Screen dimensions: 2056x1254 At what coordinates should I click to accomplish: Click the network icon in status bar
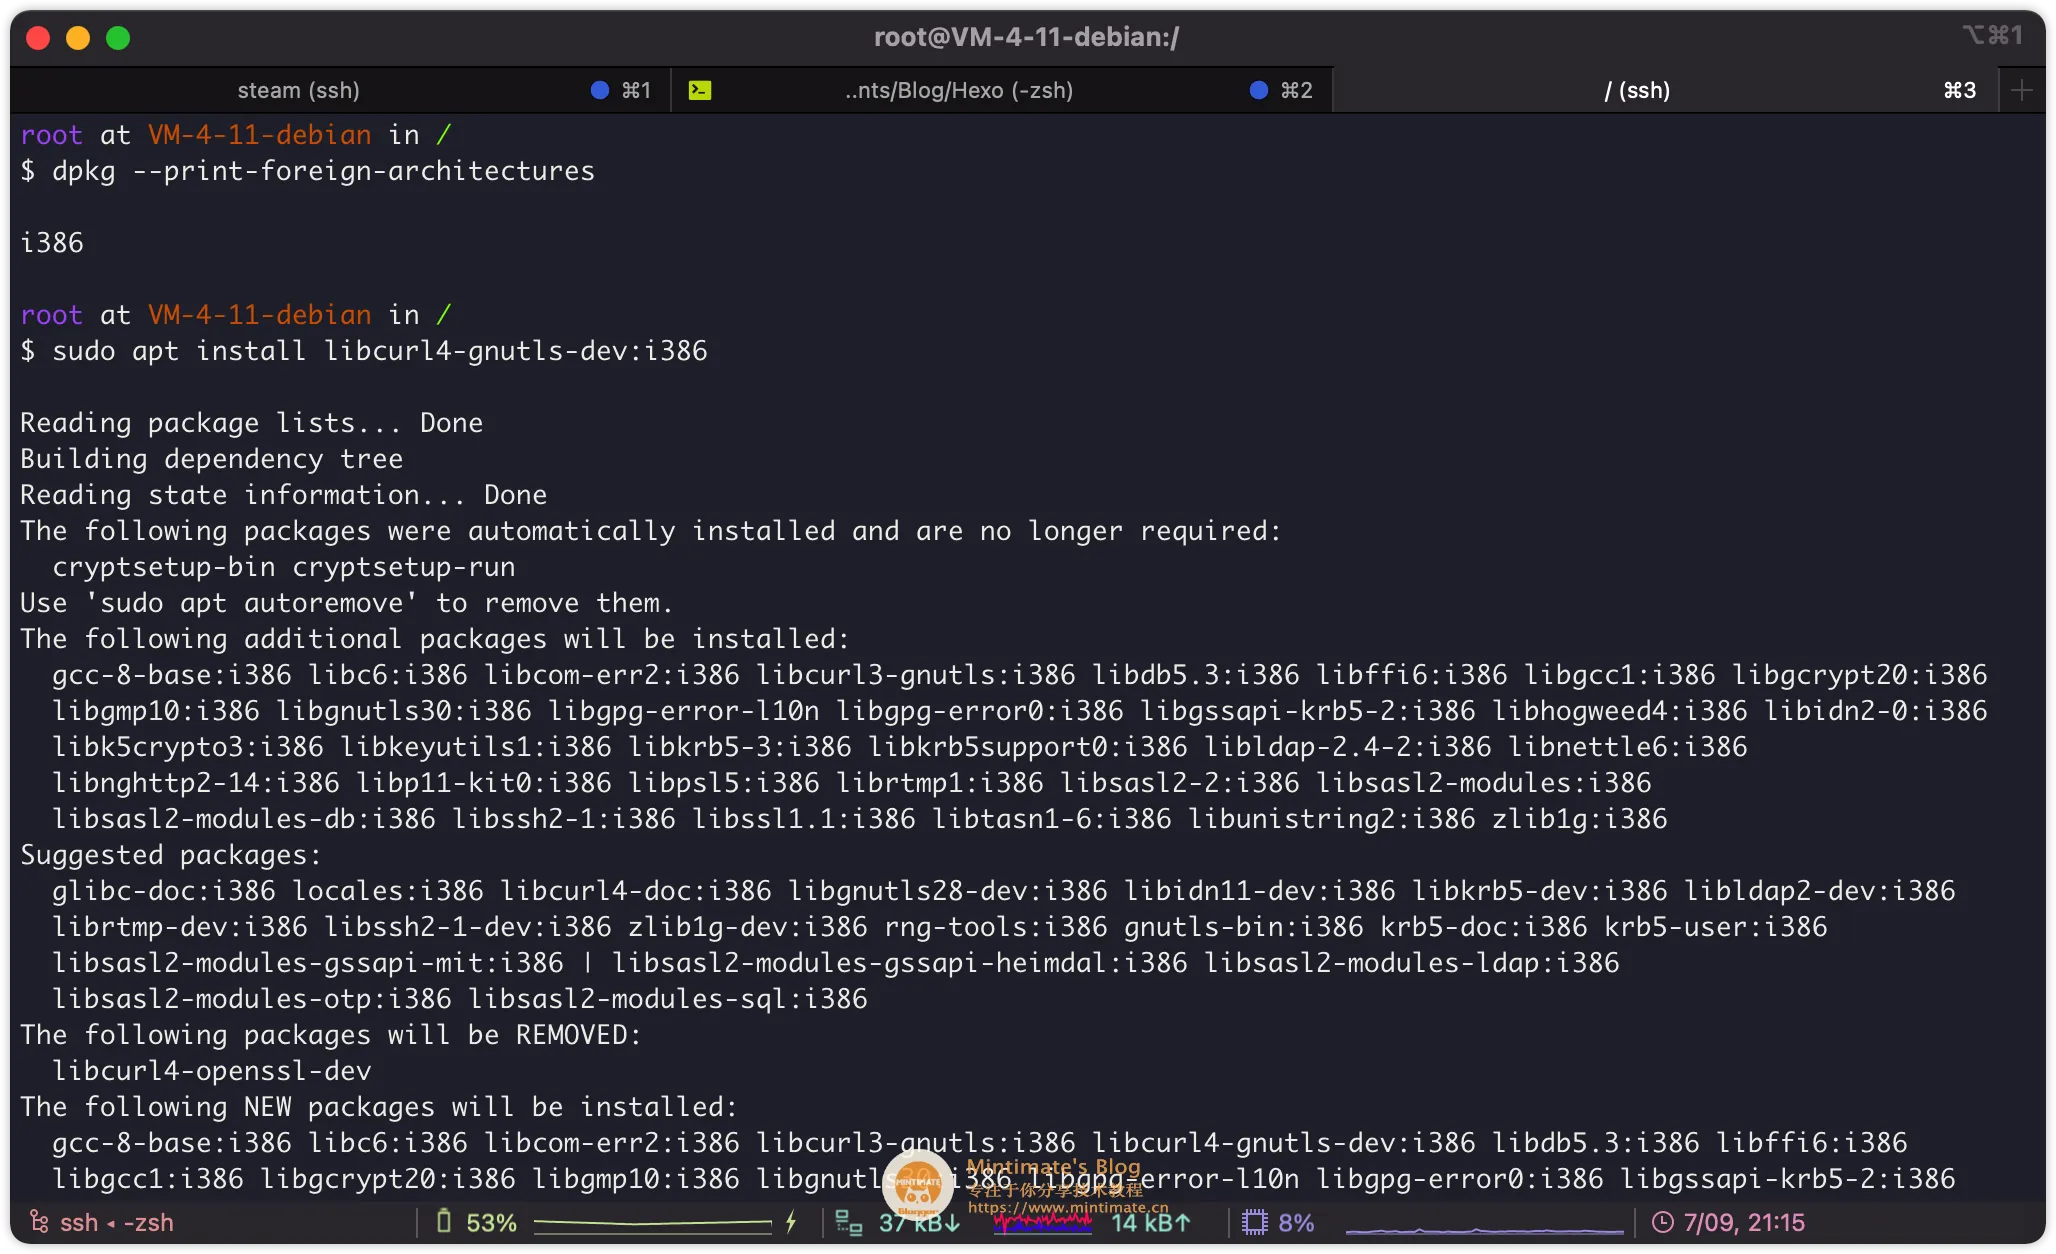pos(849,1222)
